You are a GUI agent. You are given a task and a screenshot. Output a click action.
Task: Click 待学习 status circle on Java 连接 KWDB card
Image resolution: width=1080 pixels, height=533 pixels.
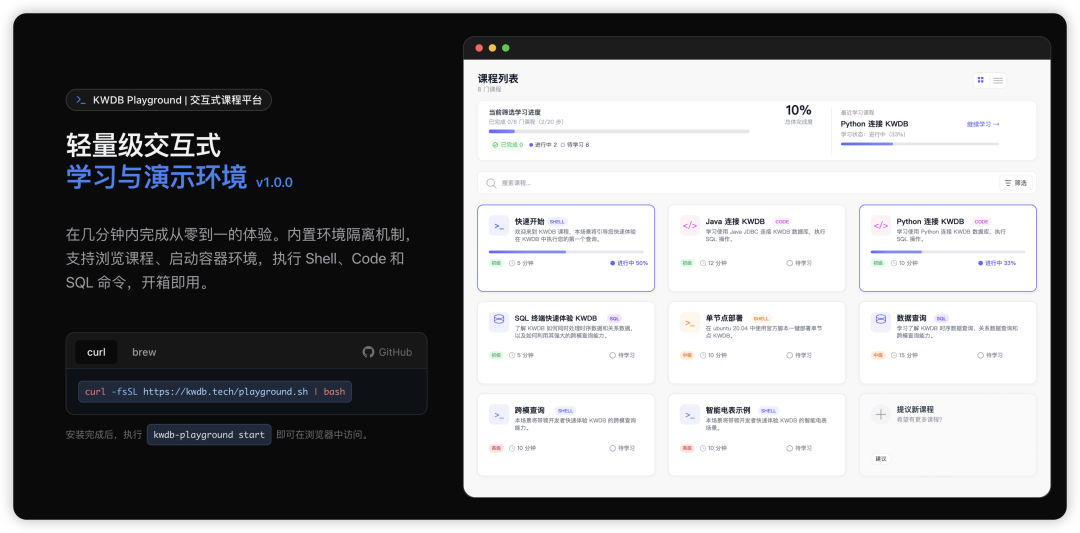tap(789, 263)
